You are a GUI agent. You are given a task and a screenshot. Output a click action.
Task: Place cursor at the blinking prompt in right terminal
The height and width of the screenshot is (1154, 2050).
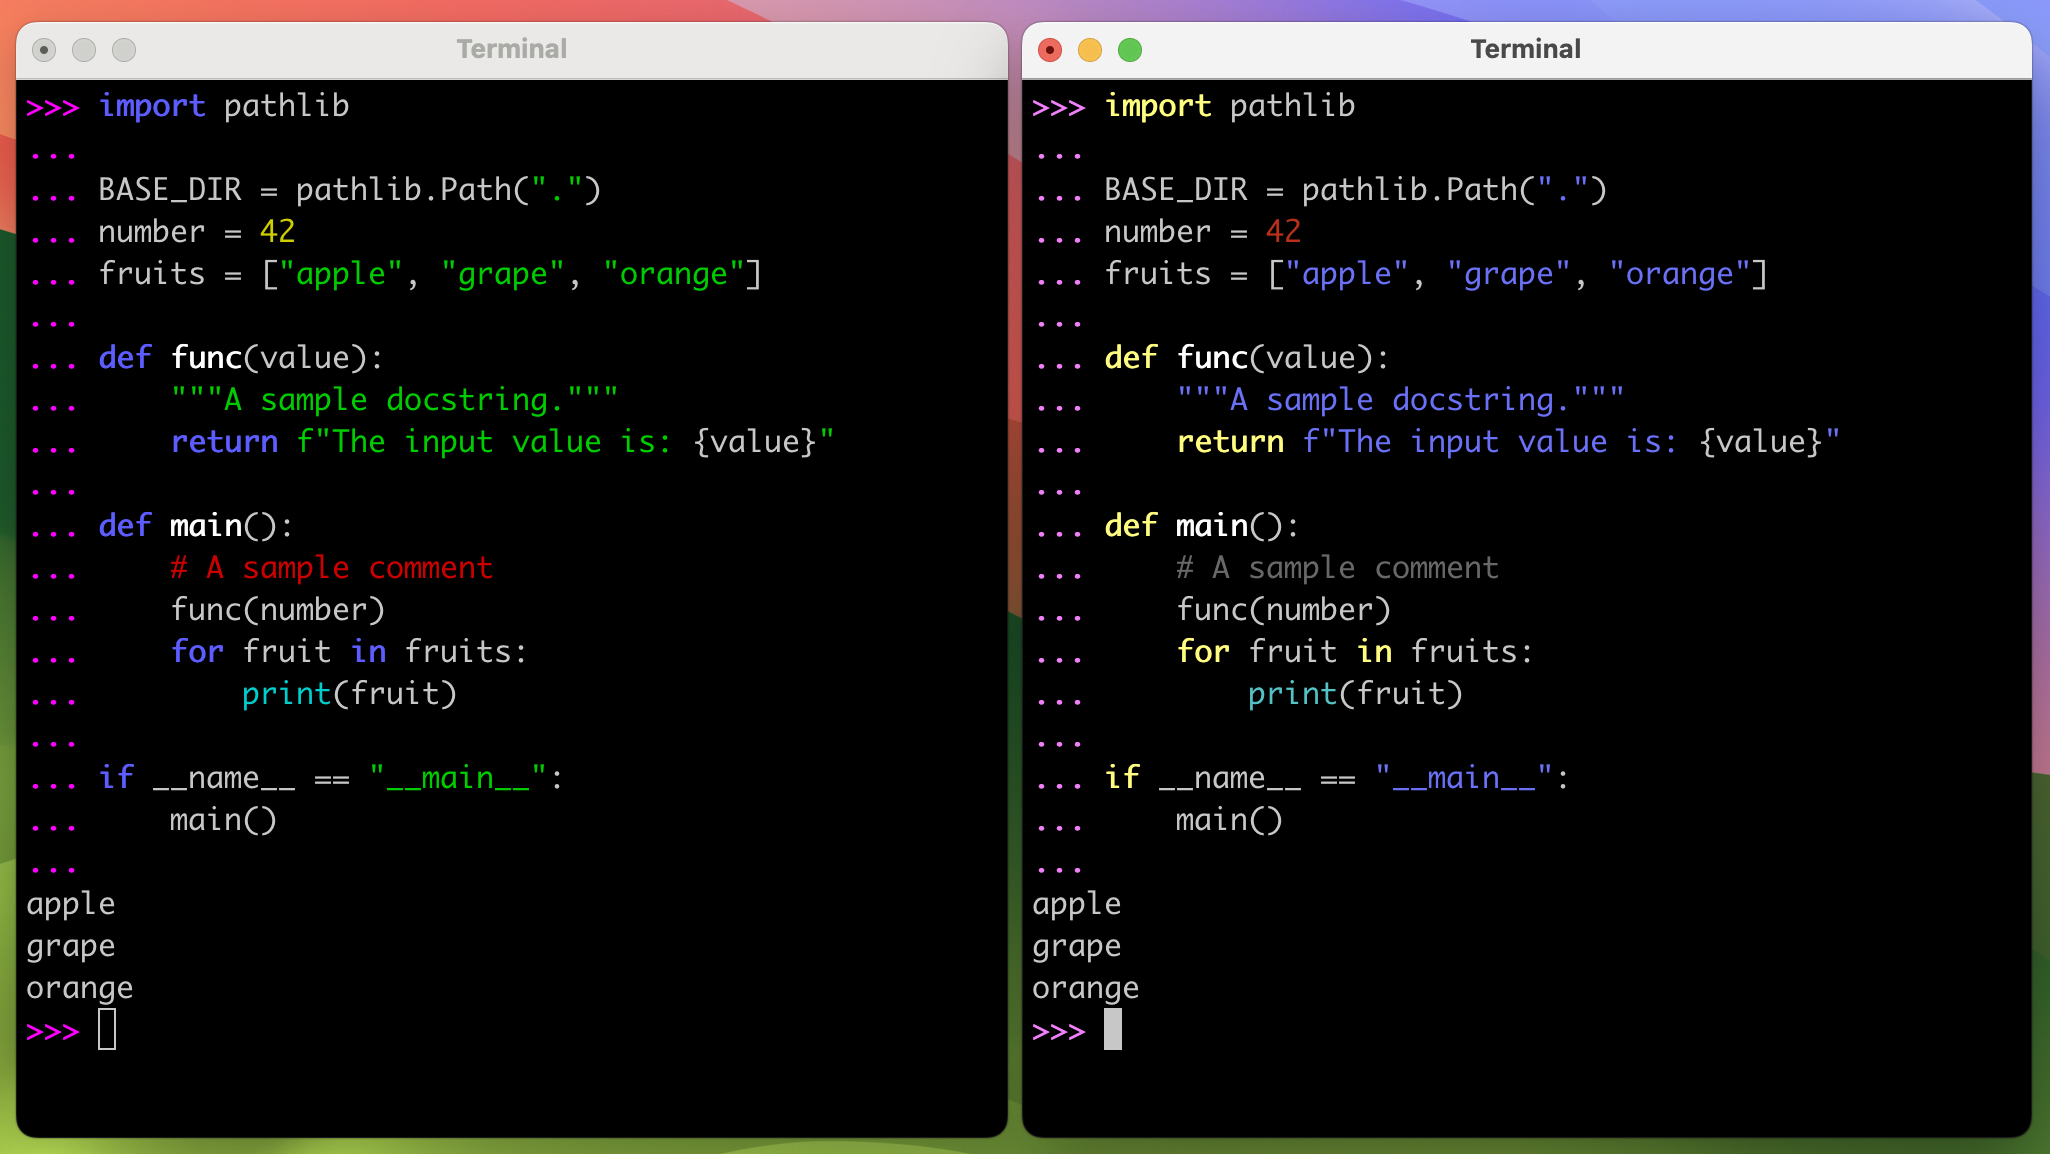[1114, 1029]
